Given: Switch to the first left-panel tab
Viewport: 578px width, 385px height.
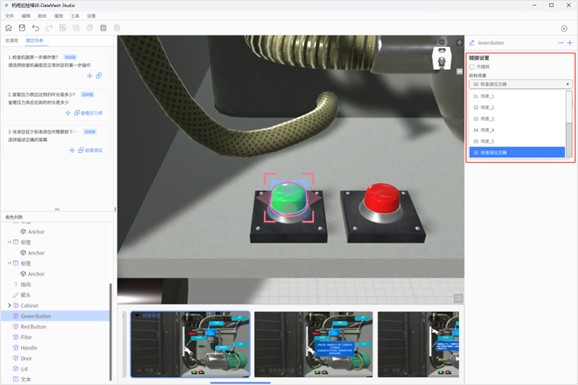Looking at the screenshot, I should click(11, 41).
